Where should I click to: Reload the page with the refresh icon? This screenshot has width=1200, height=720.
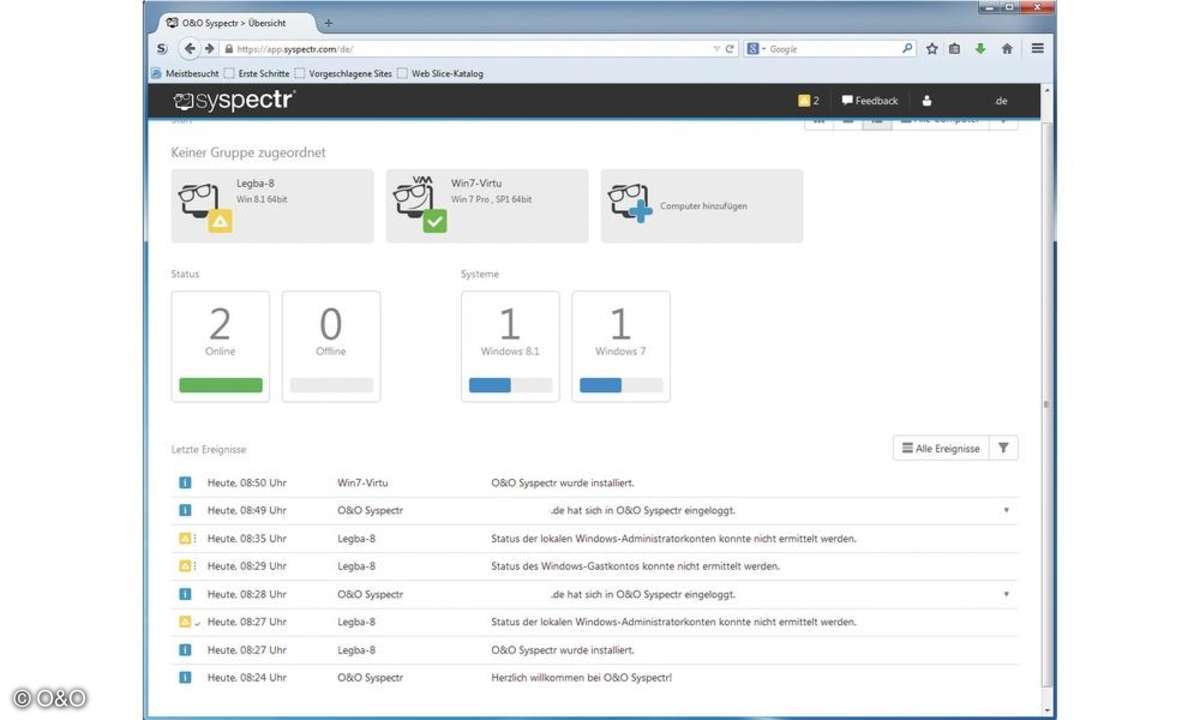click(x=731, y=48)
